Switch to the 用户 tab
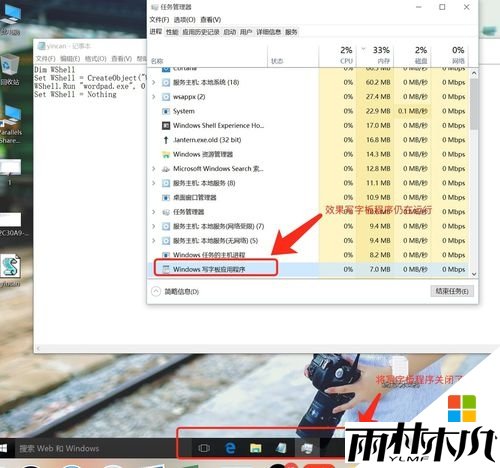Viewport: 500px width, 468px height. coord(246,32)
